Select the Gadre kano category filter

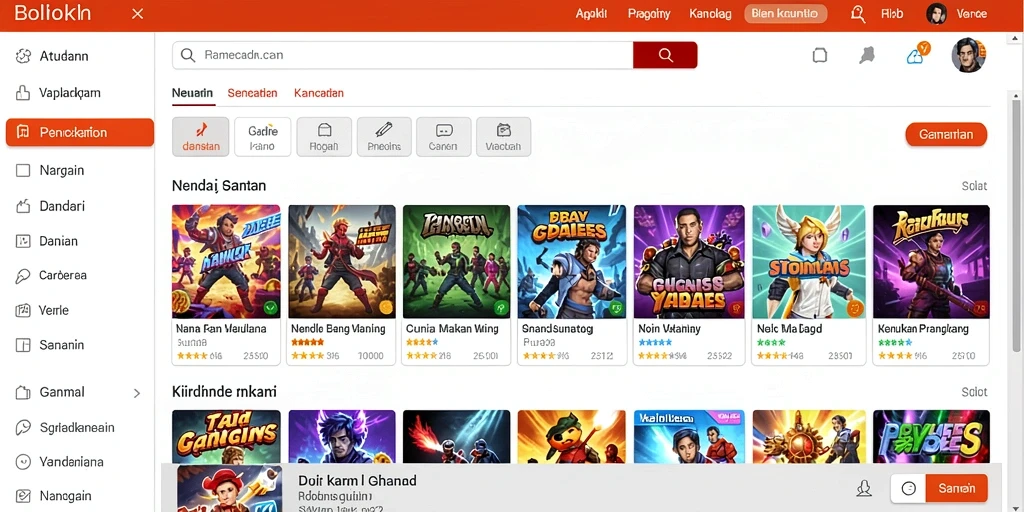(x=263, y=136)
